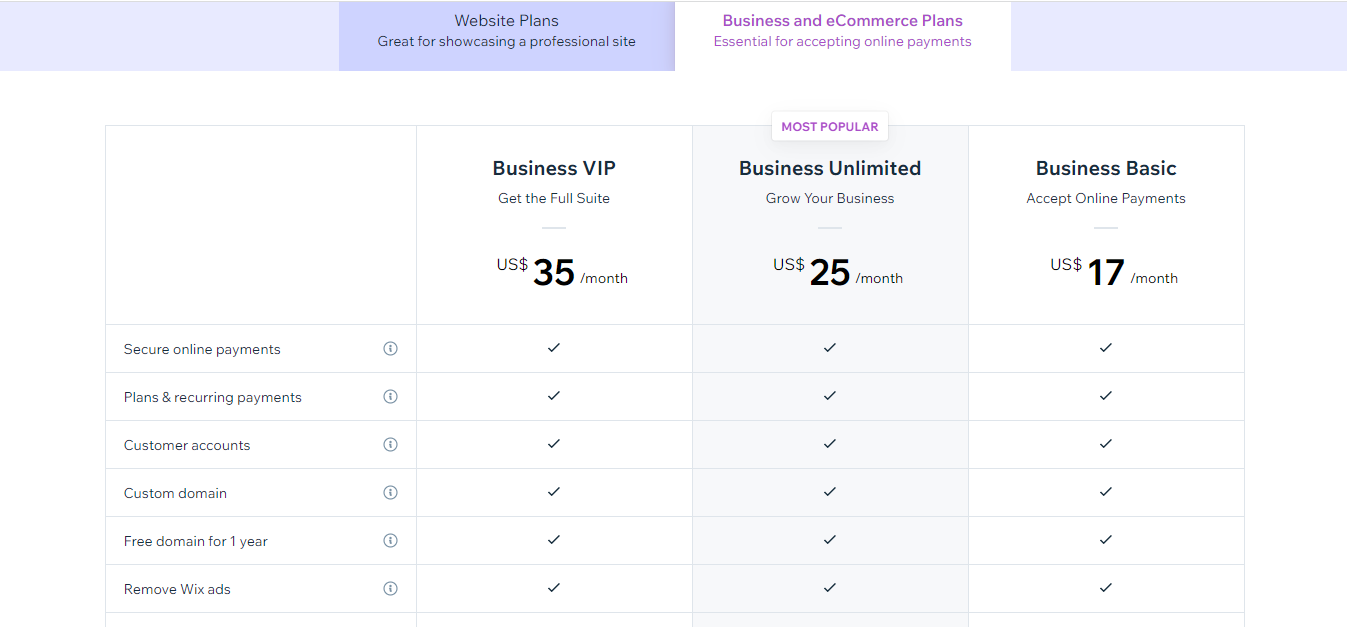Click the Most Popular badge
Viewport: 1347px width, 627px height.
pyautogui.click(x=830, y=127)
